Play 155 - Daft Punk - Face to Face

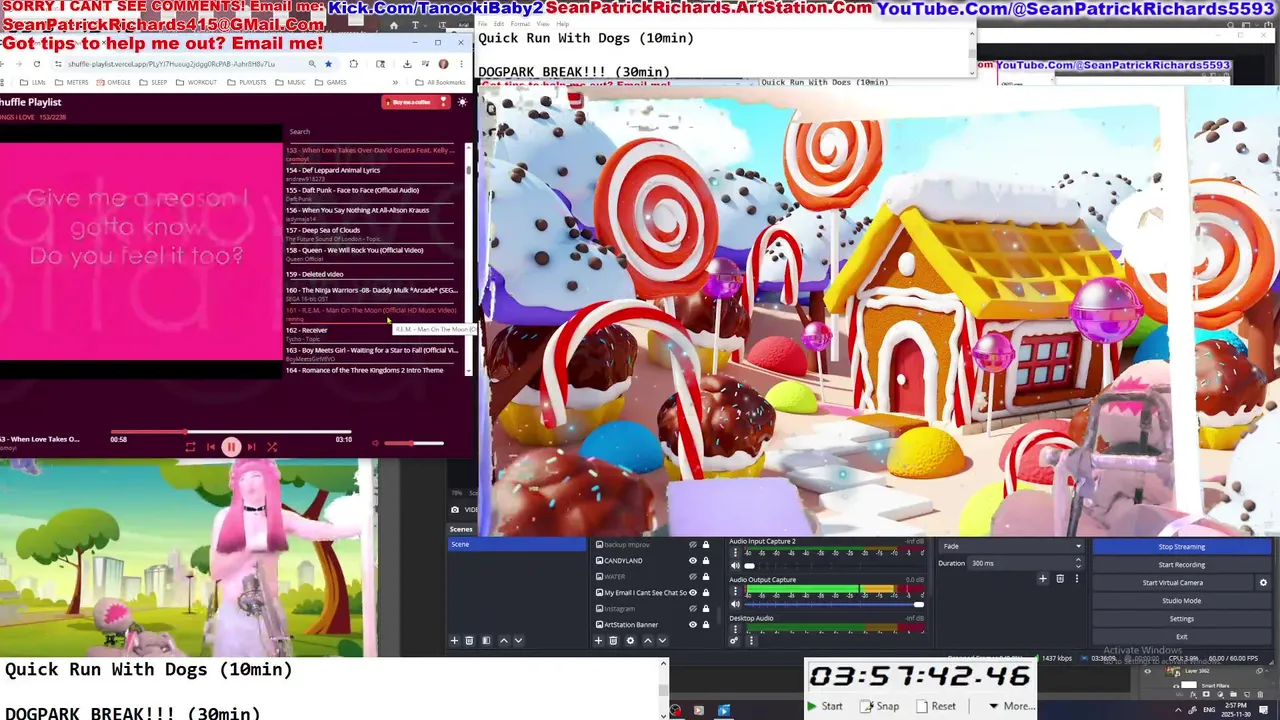click(x=371, y=194)
